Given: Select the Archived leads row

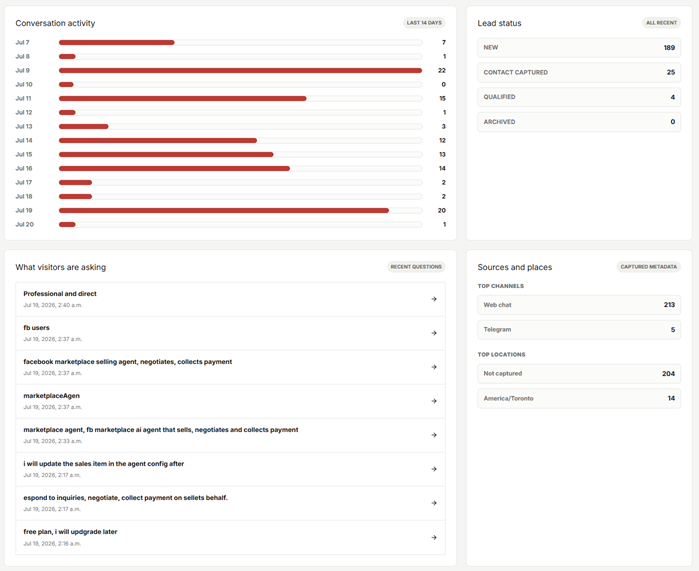Looking at the screenshot, I should pyautogui.click(x=579, y=122).
